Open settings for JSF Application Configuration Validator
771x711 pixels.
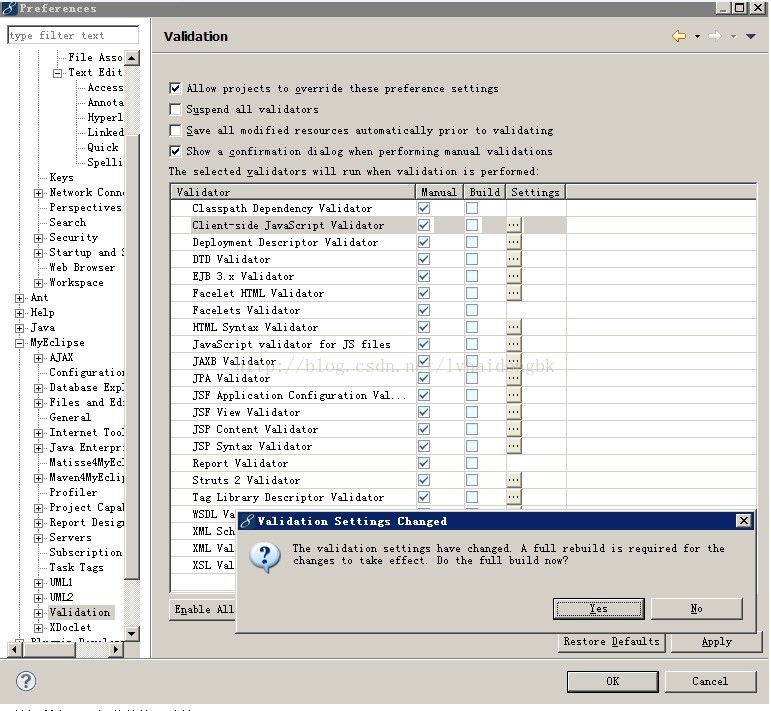click(513, 395)
